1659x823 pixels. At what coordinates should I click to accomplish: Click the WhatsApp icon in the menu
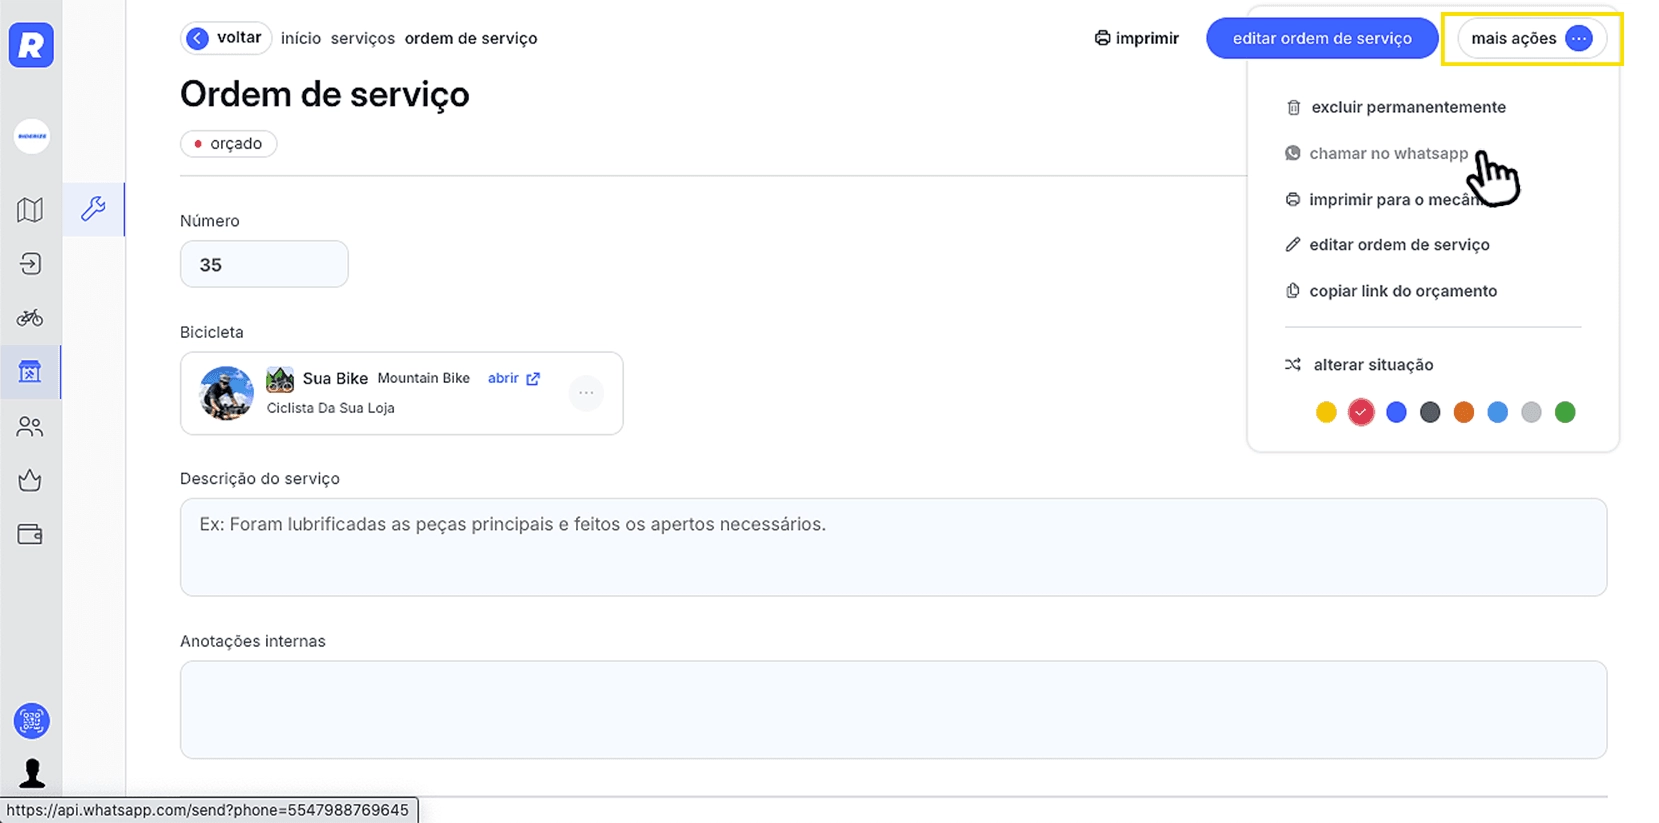click(x=1292, y=153)
